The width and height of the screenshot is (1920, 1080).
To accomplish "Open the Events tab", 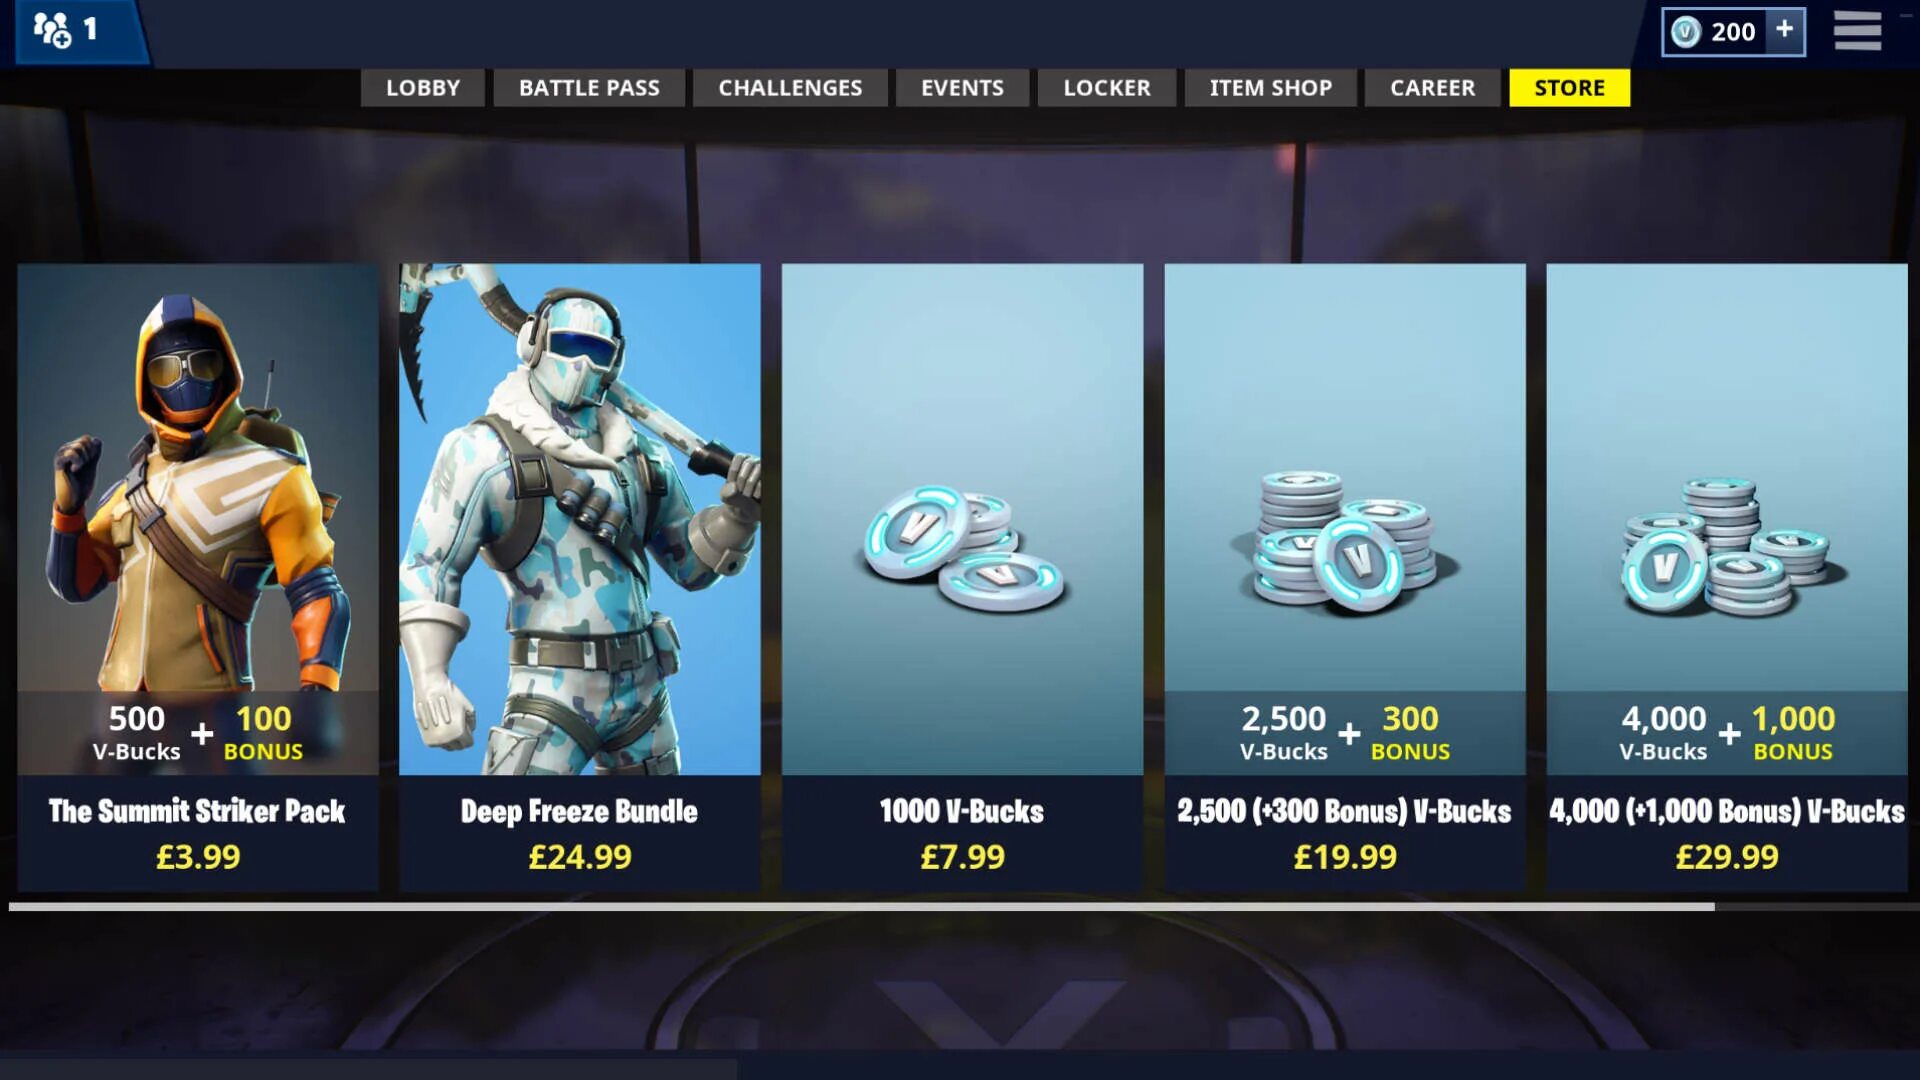I will pos(962,88).
